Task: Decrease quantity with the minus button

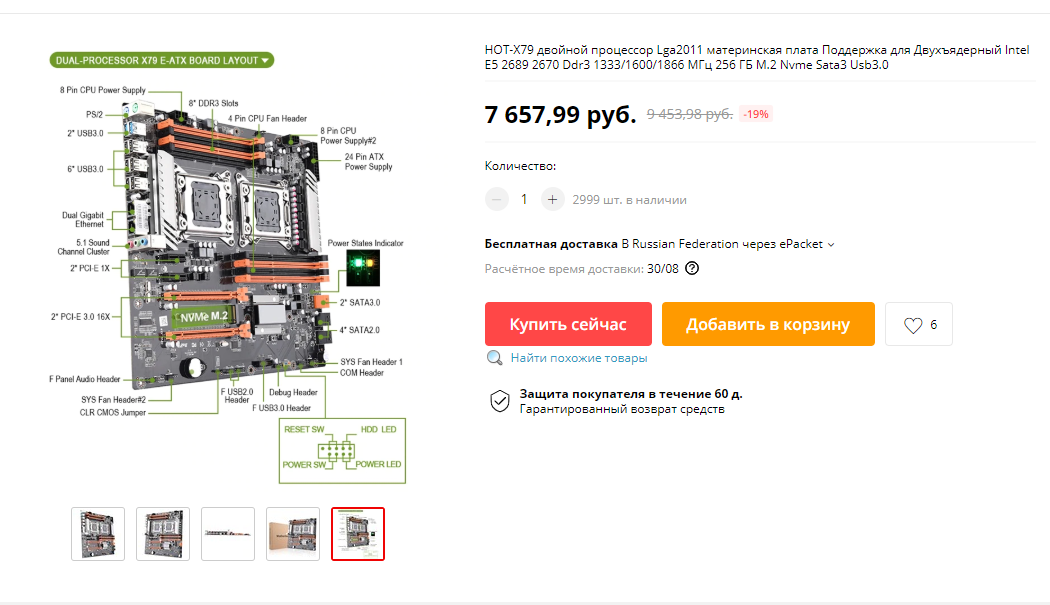Action: (496, 200)
